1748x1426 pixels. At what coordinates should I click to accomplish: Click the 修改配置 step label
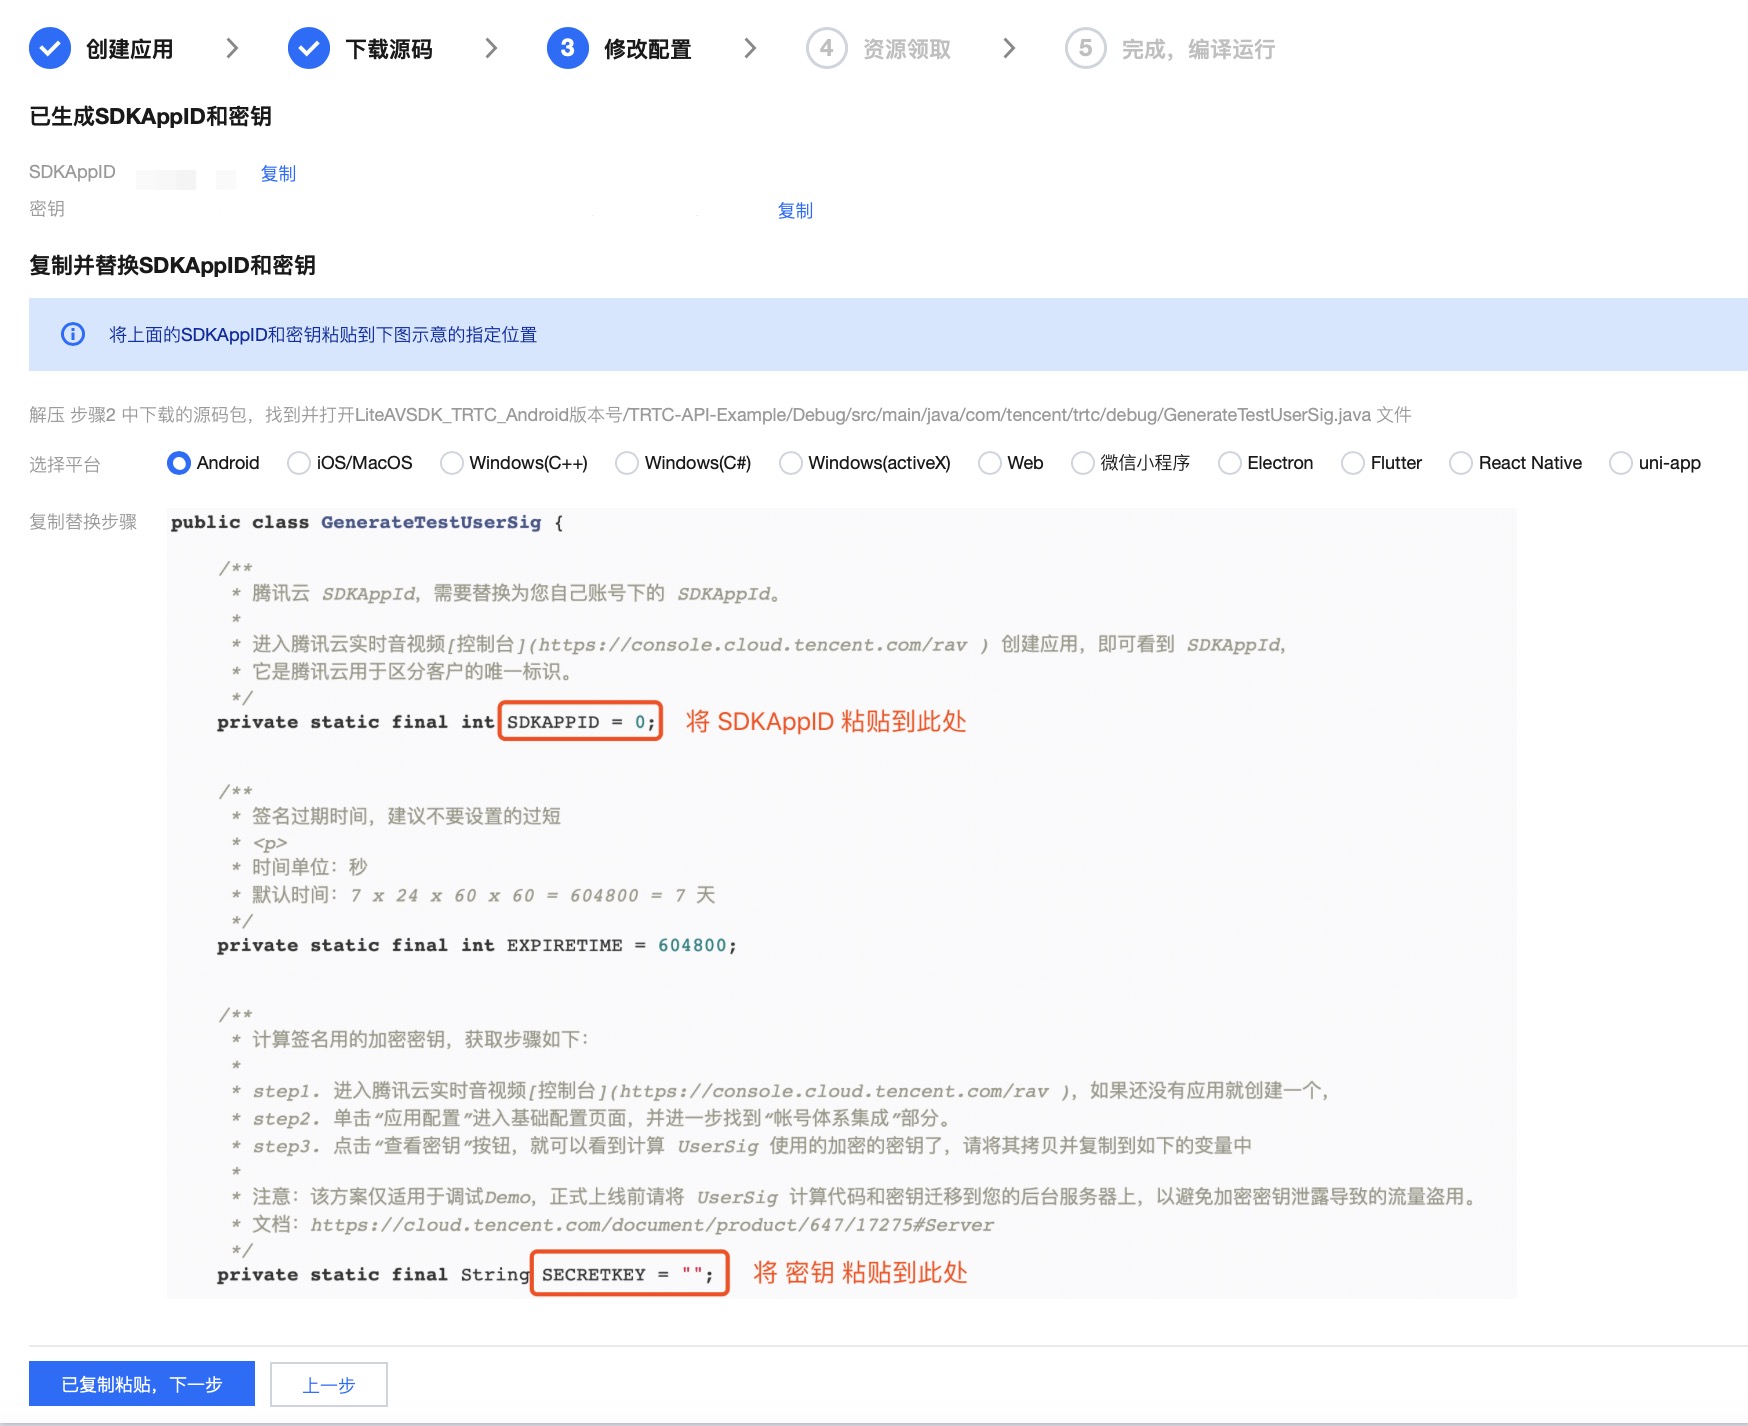click(x=648, y=49)
